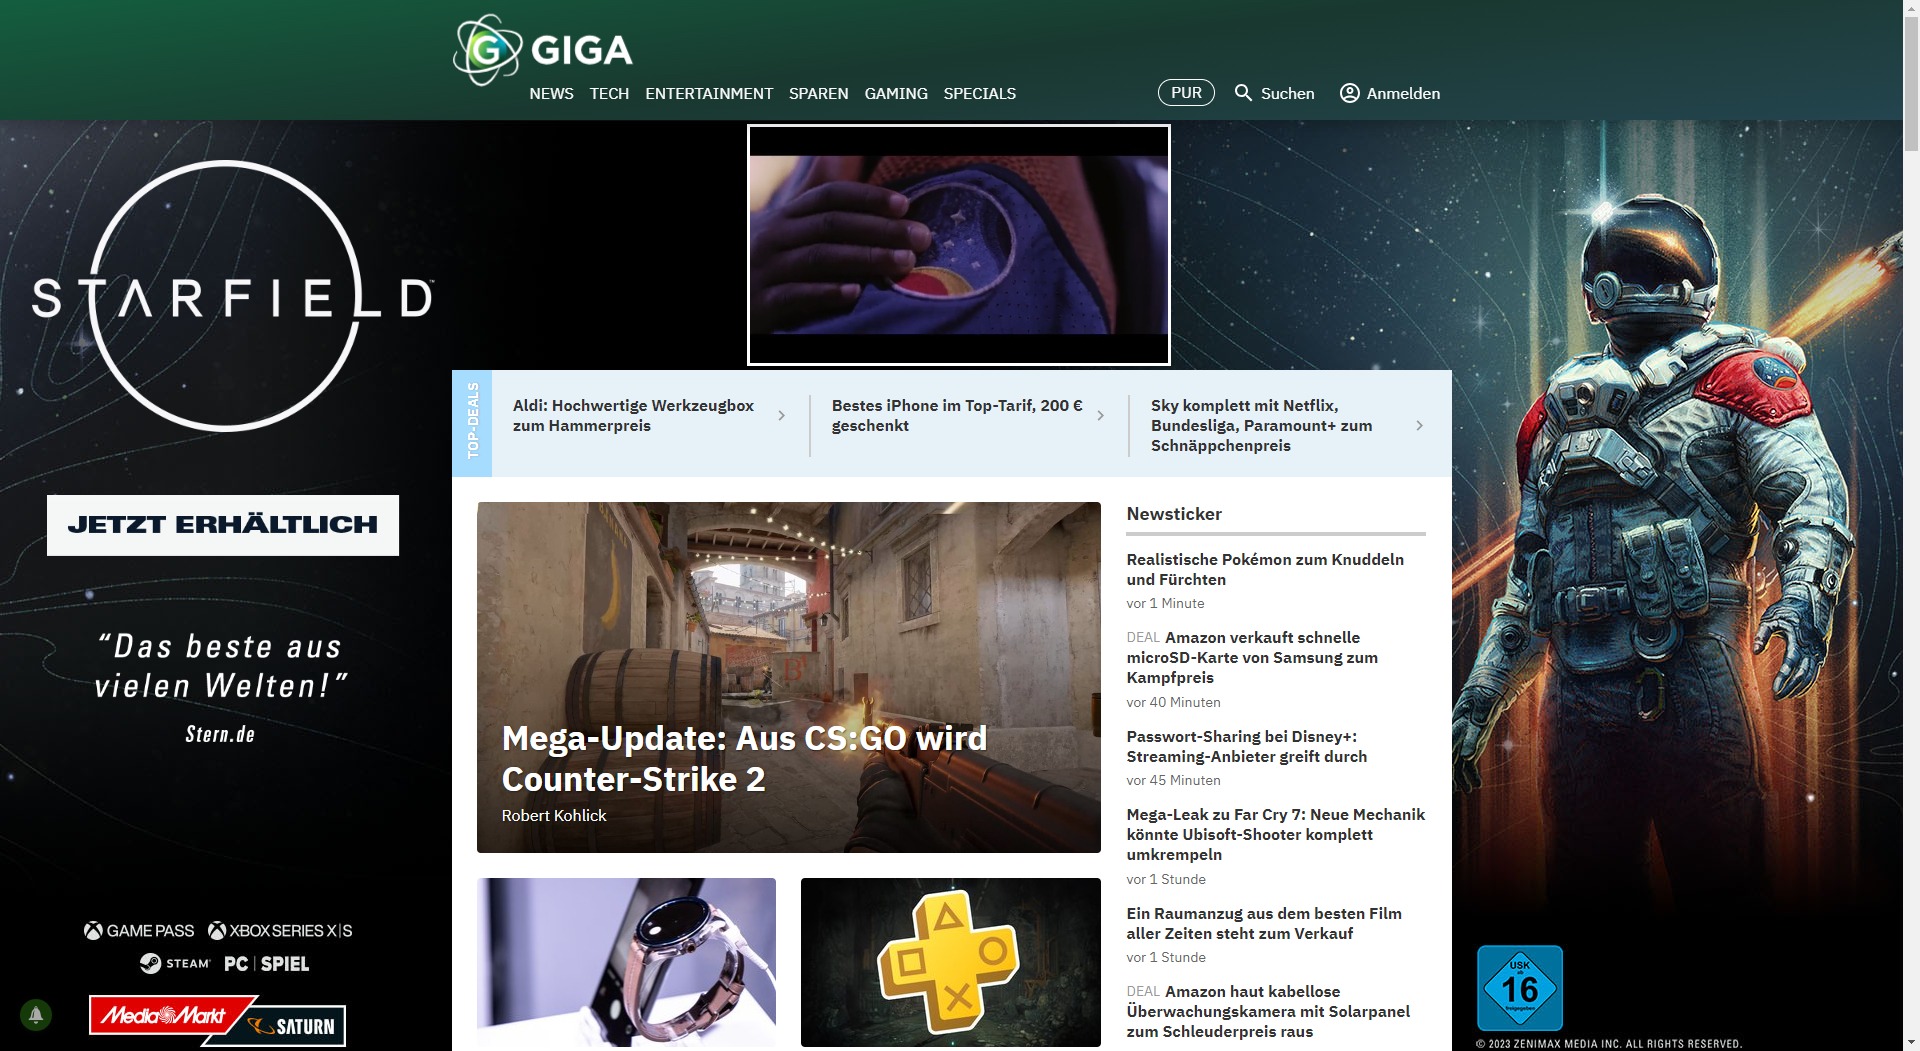Viewport: 1920px width, 1051px height.
Task: Open the SPECIALS menu
Action: click(x=979, y=93)
